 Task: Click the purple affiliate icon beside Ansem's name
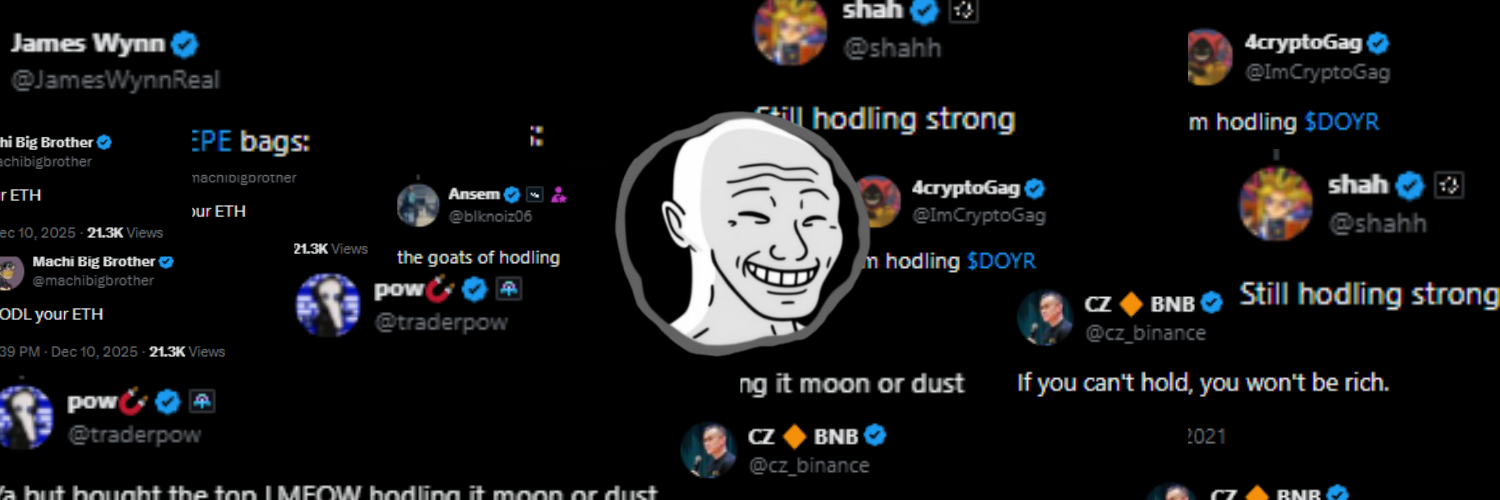[x=559, y=195]
